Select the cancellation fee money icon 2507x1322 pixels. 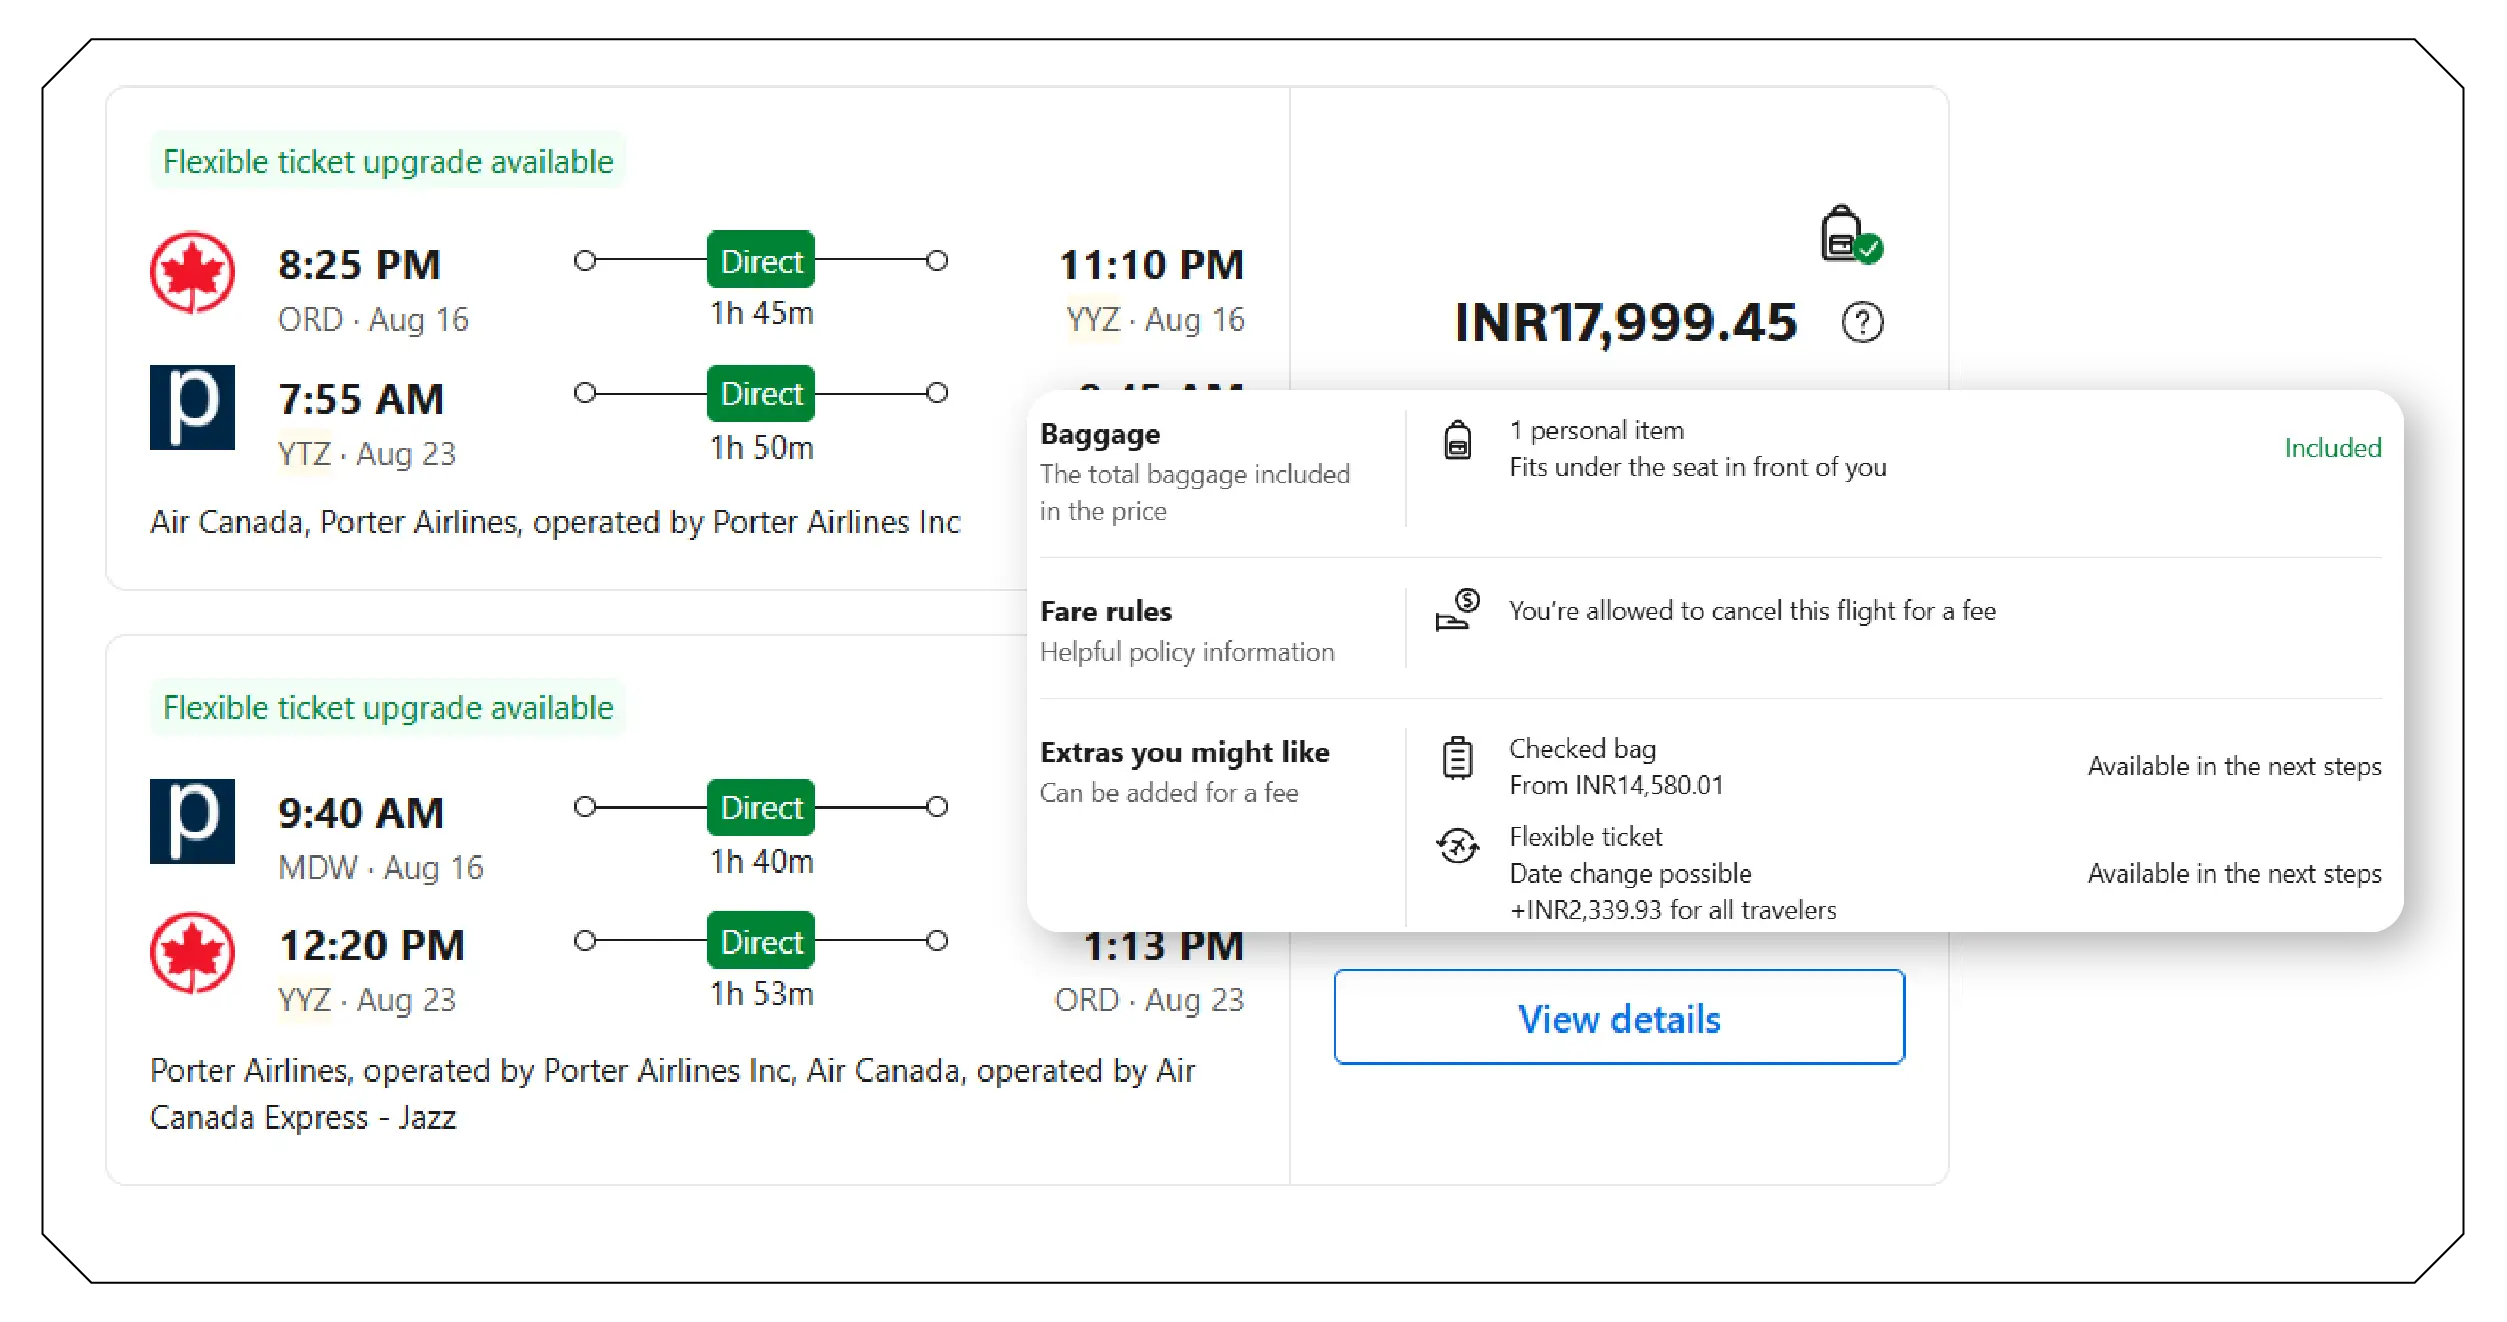(1456, 612)
